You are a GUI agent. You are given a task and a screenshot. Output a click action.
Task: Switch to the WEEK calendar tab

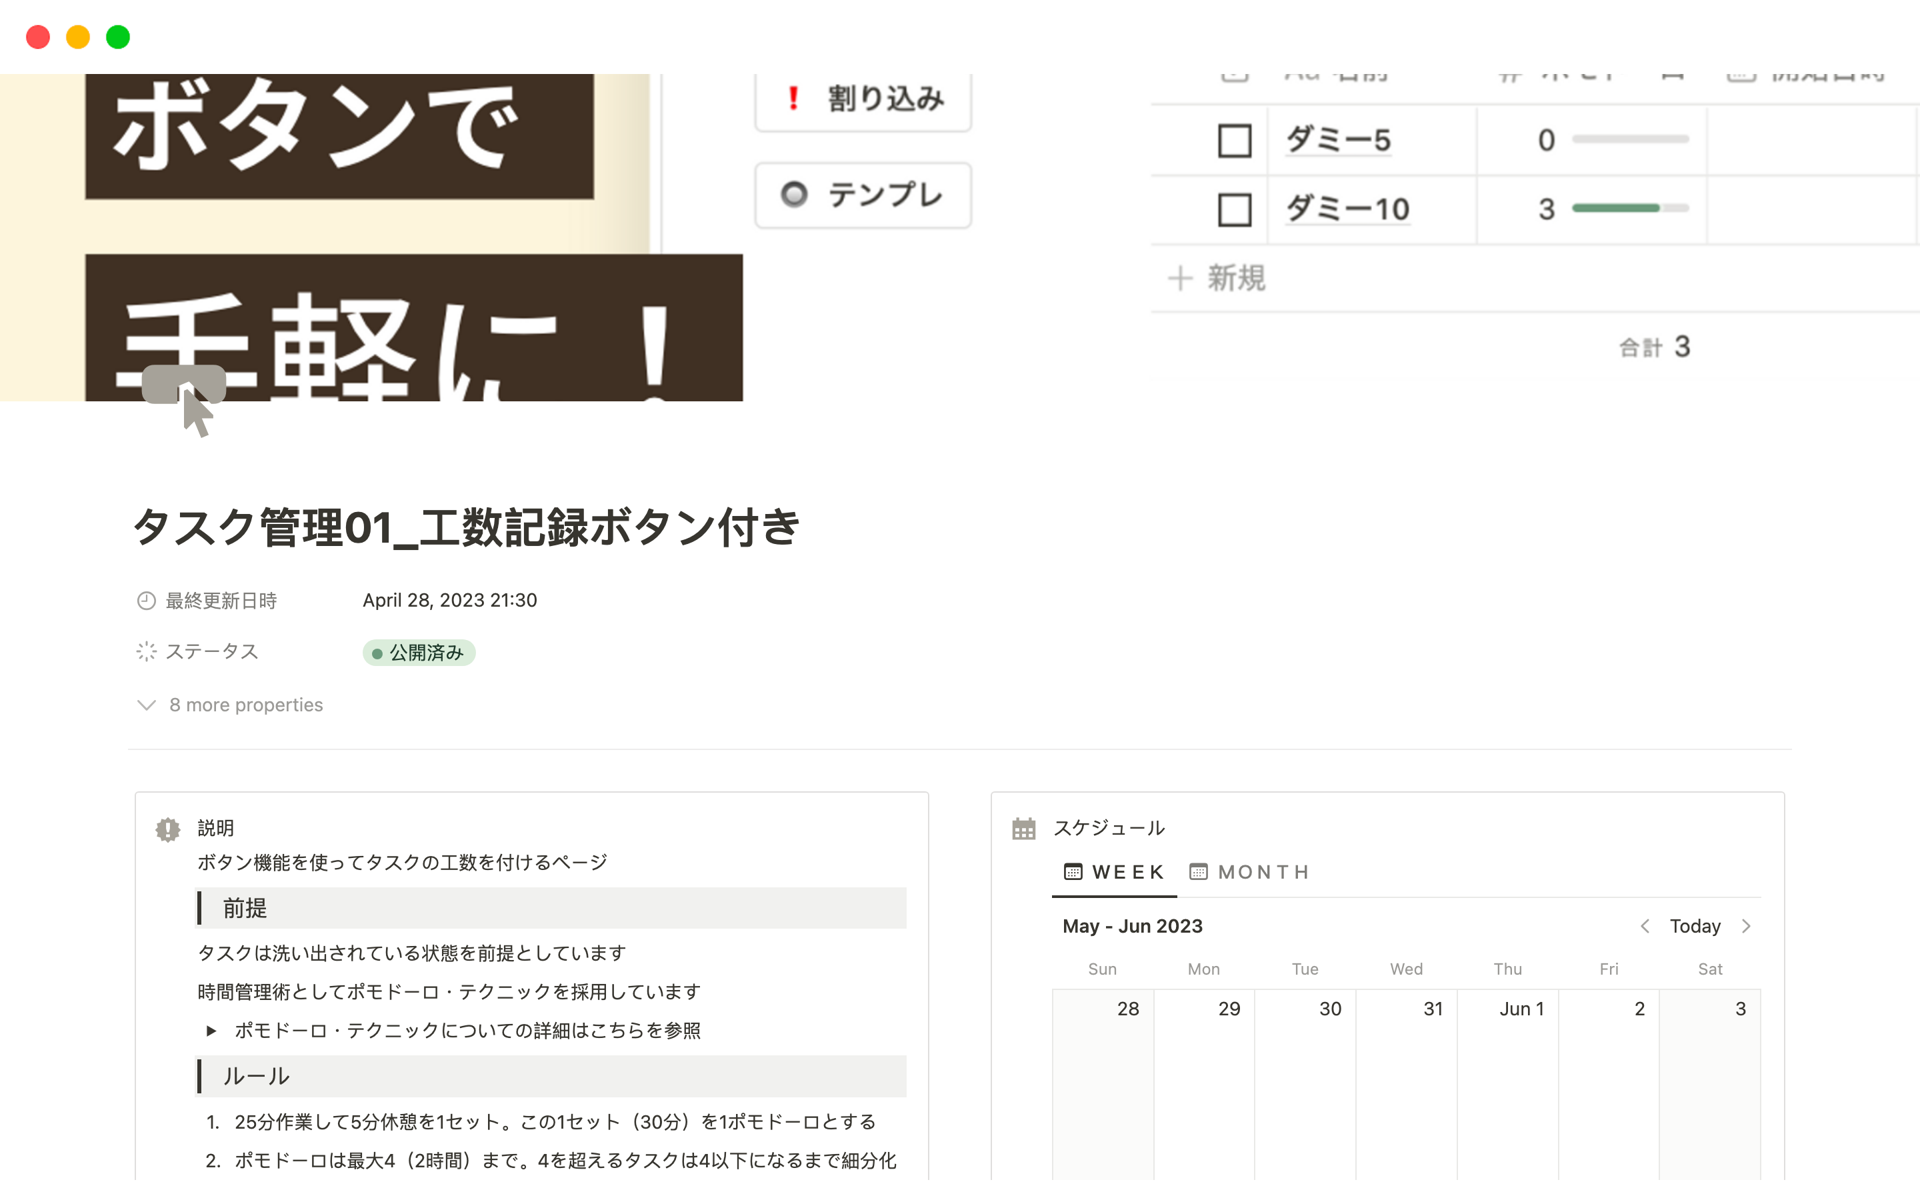tap(1114, 872)
